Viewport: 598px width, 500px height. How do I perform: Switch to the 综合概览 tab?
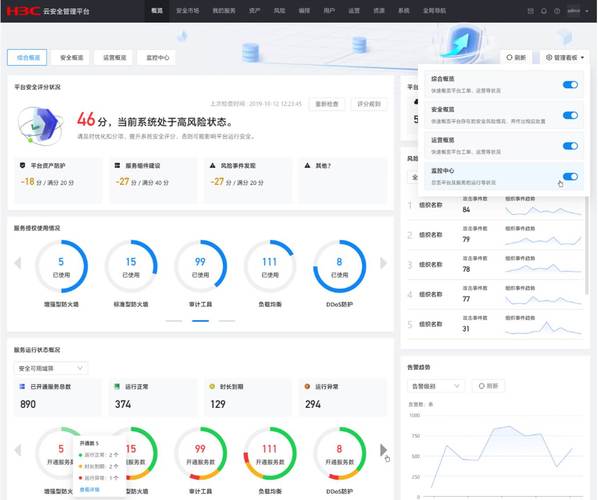point(27,57)
